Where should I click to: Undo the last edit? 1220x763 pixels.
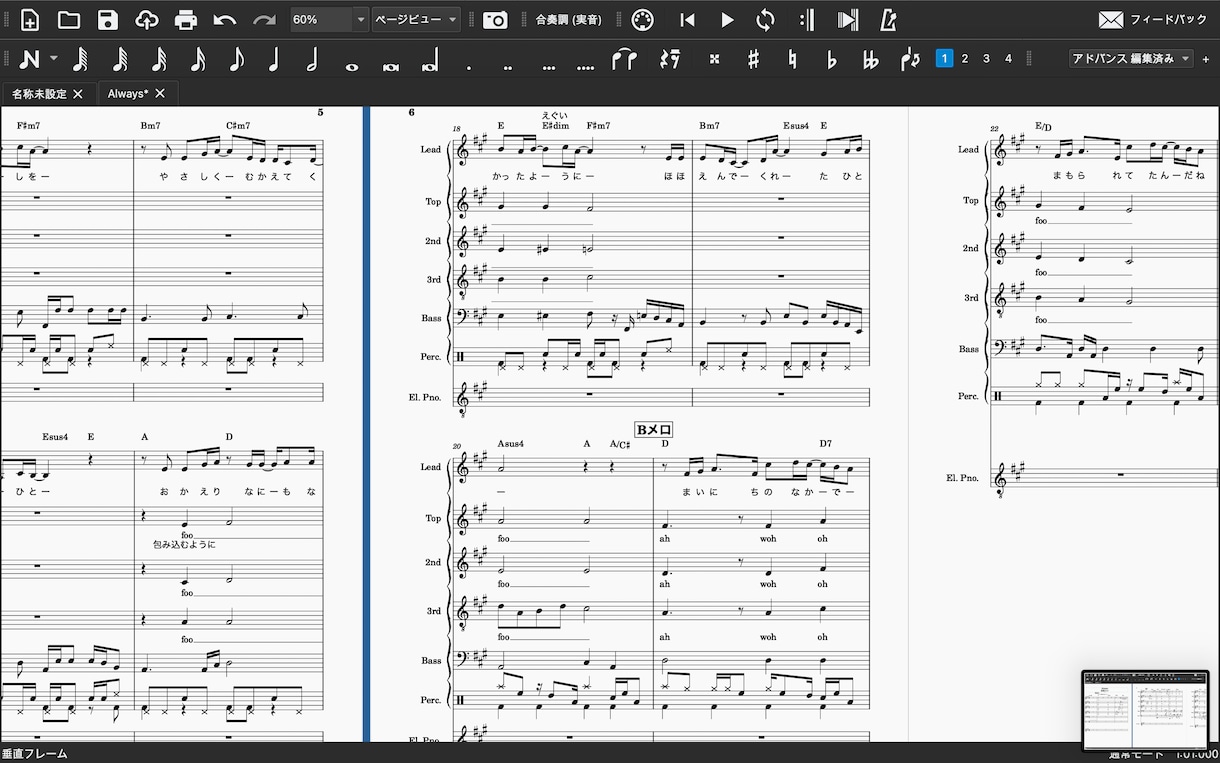pos(225,19)
